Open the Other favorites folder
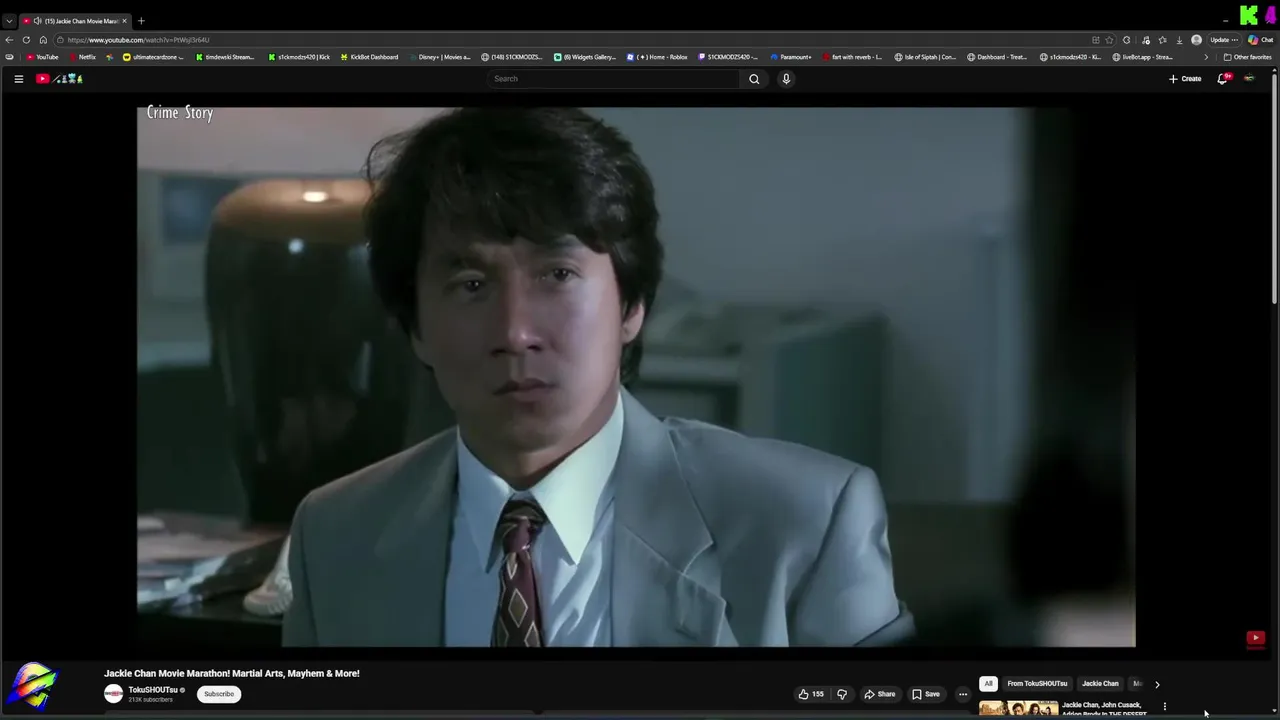The image size is (1280, 720). point(1247,57)
